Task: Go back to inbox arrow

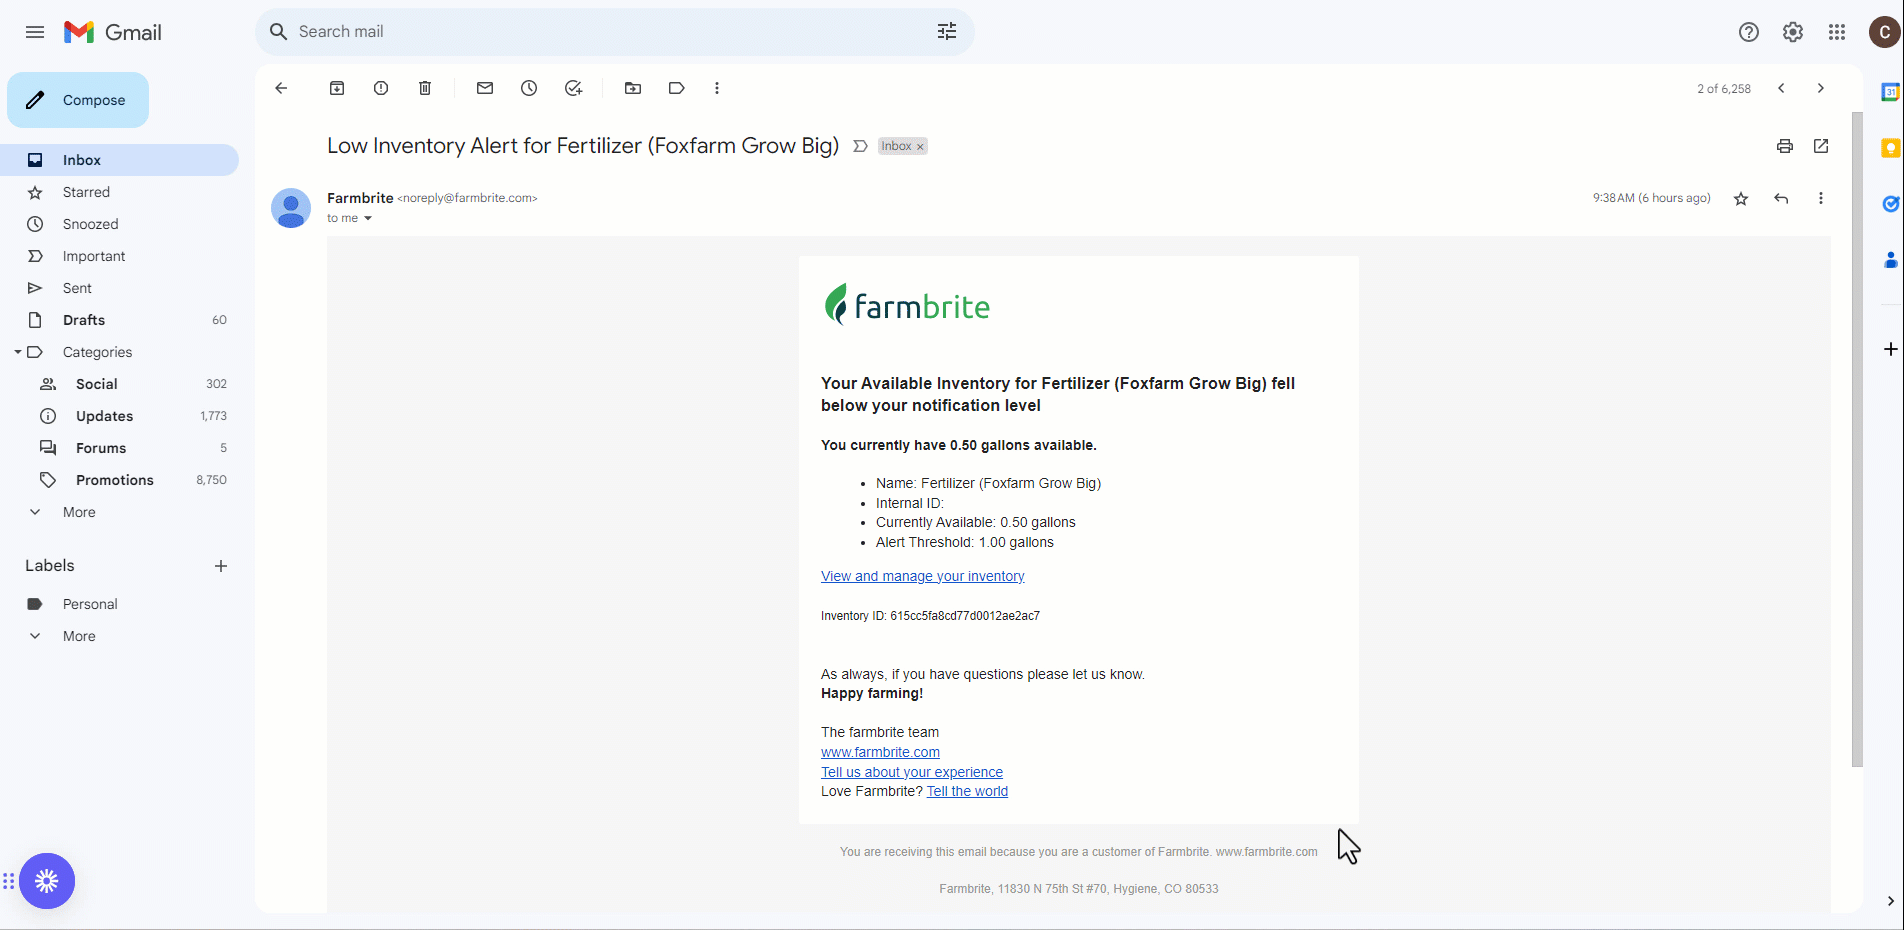Action: (x=281, y=88)
